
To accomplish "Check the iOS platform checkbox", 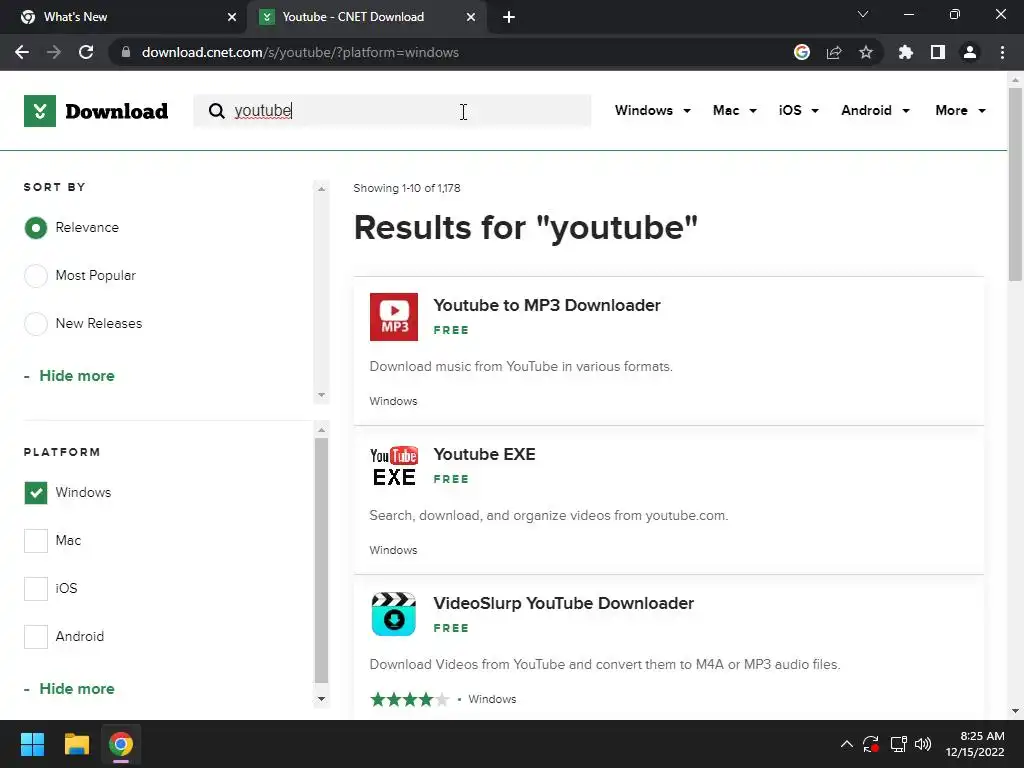I will point(36,588).
